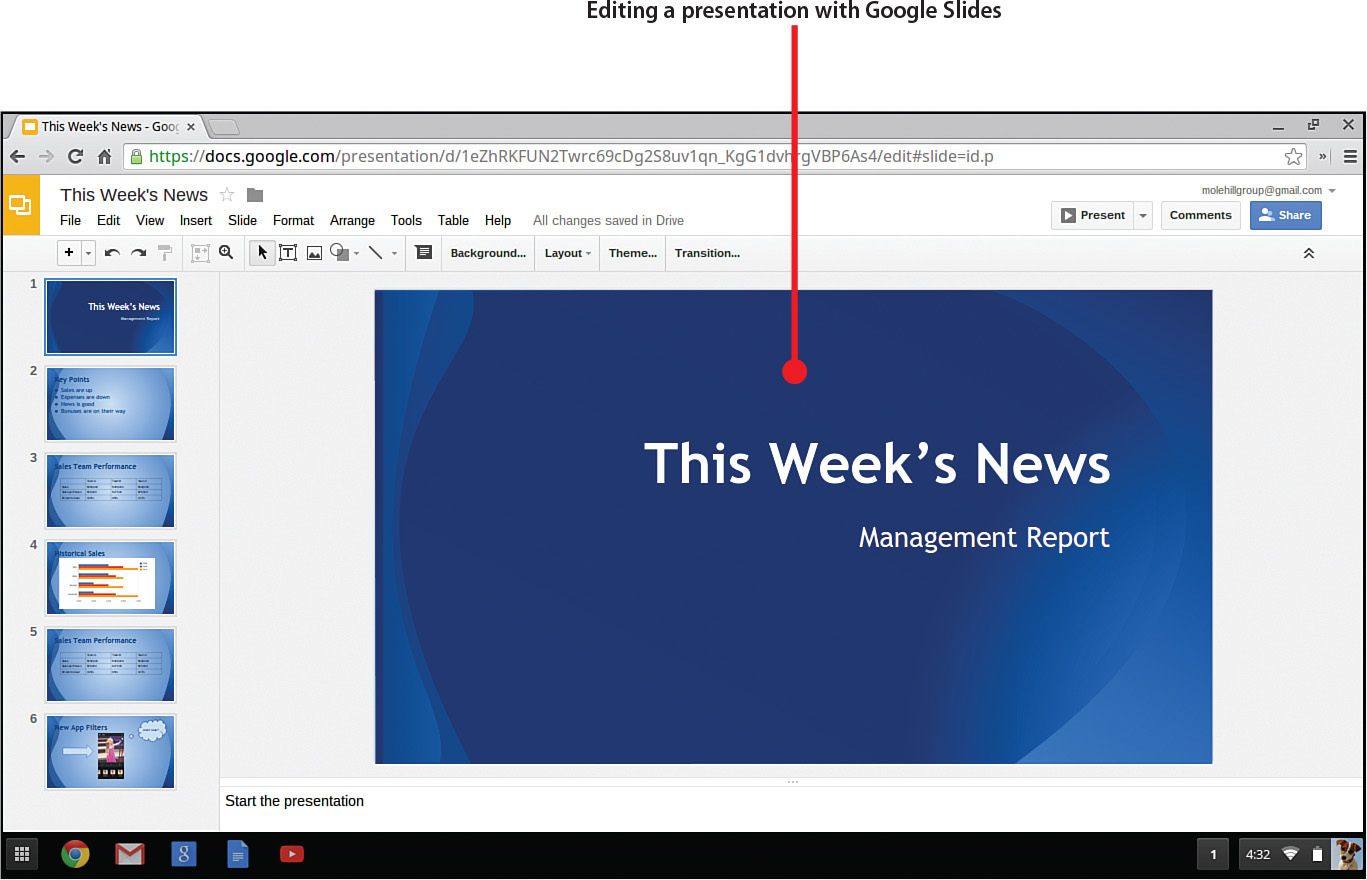The image size is (1367, 880).
Task: Star the This Week's News presentation
Action: coord(227,195)
